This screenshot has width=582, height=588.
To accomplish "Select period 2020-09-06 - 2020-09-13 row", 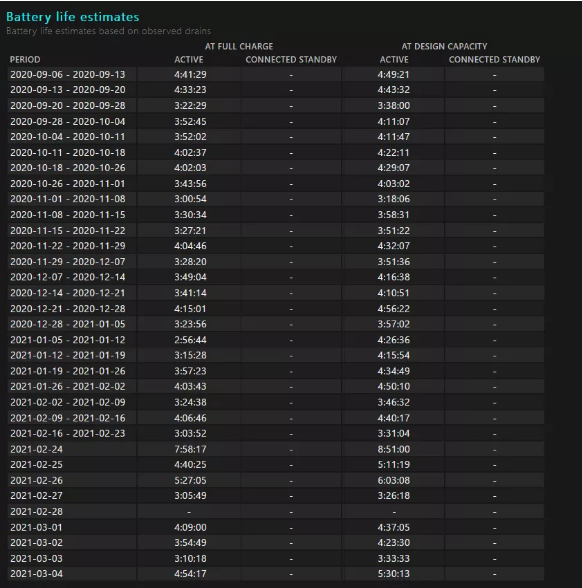I will pos(276,75).
